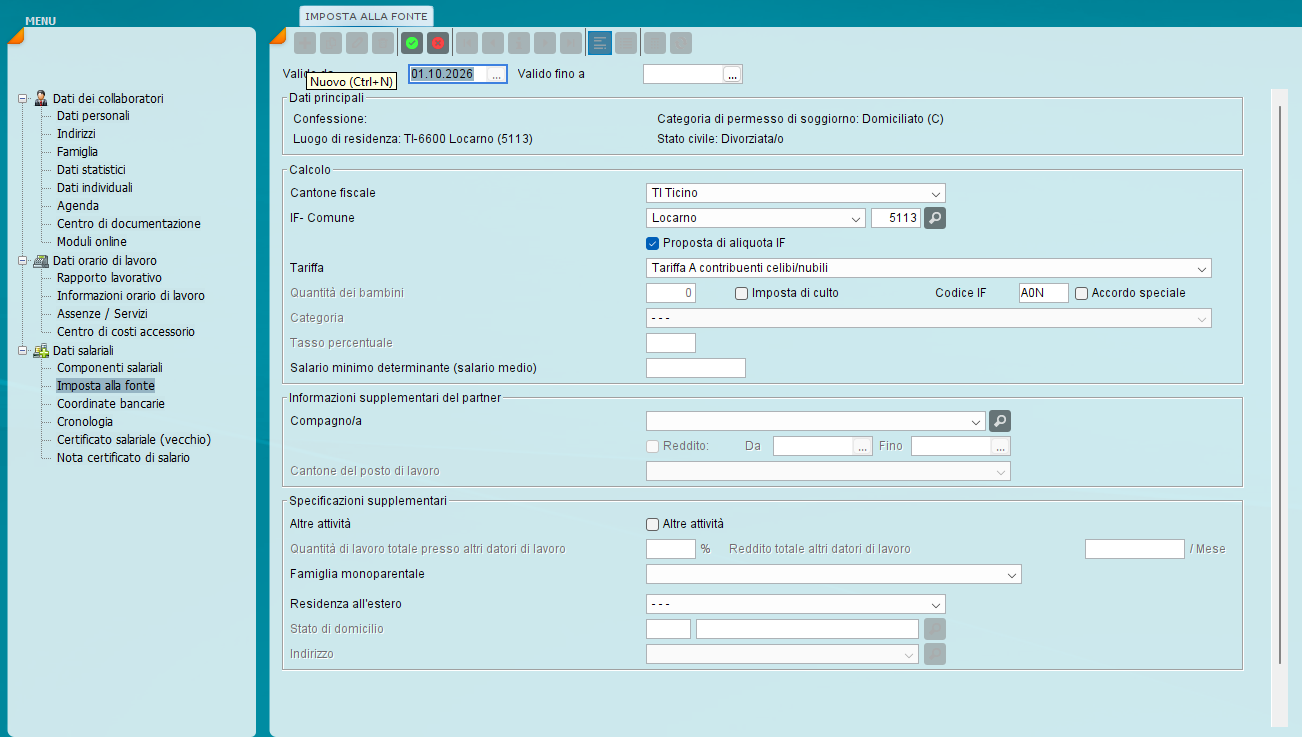Go to last record toolbar icon
Image resolution: width=1302 pixels, height=737 pixels.
click(x=571, y=43)
